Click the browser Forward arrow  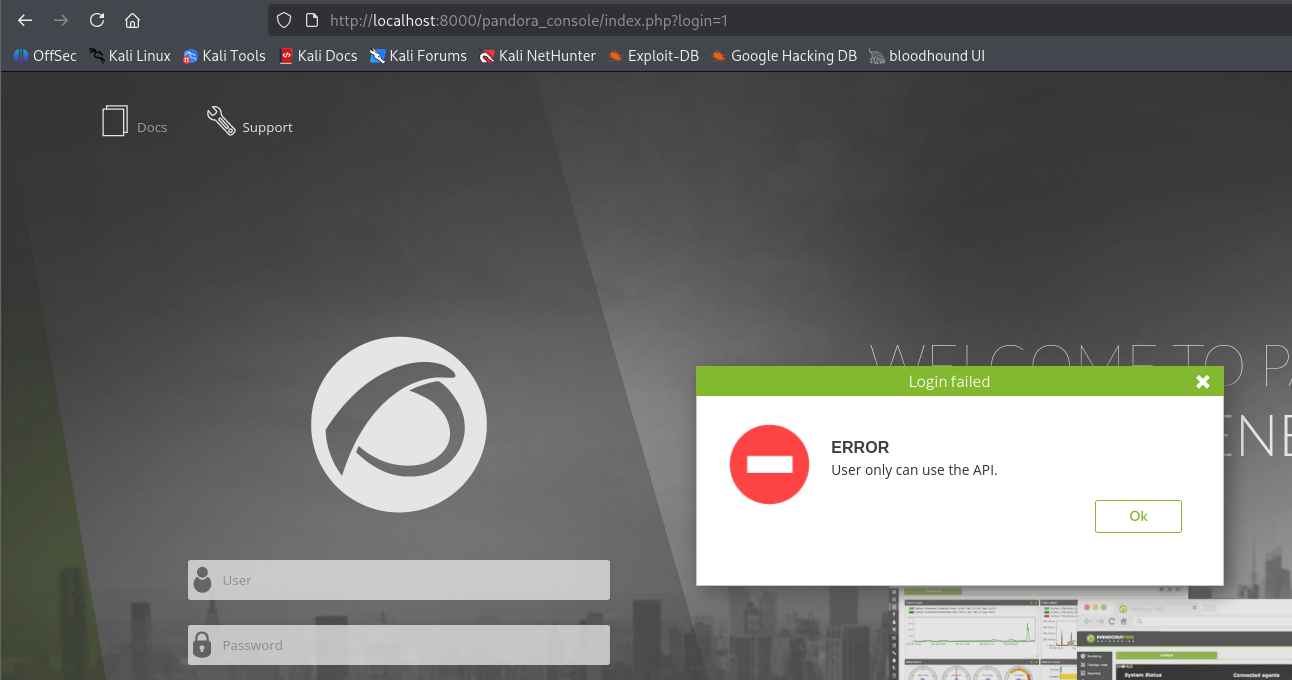click(61, 20)
